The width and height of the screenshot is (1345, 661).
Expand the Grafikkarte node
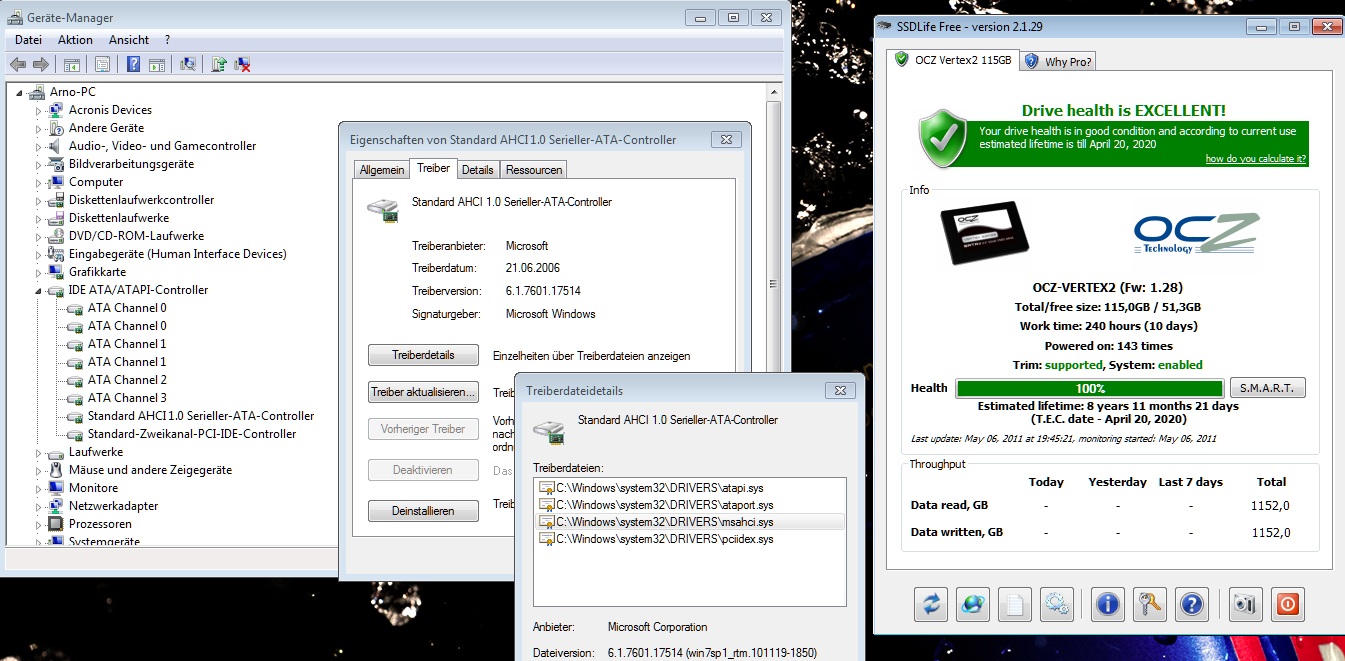(40, 272)
